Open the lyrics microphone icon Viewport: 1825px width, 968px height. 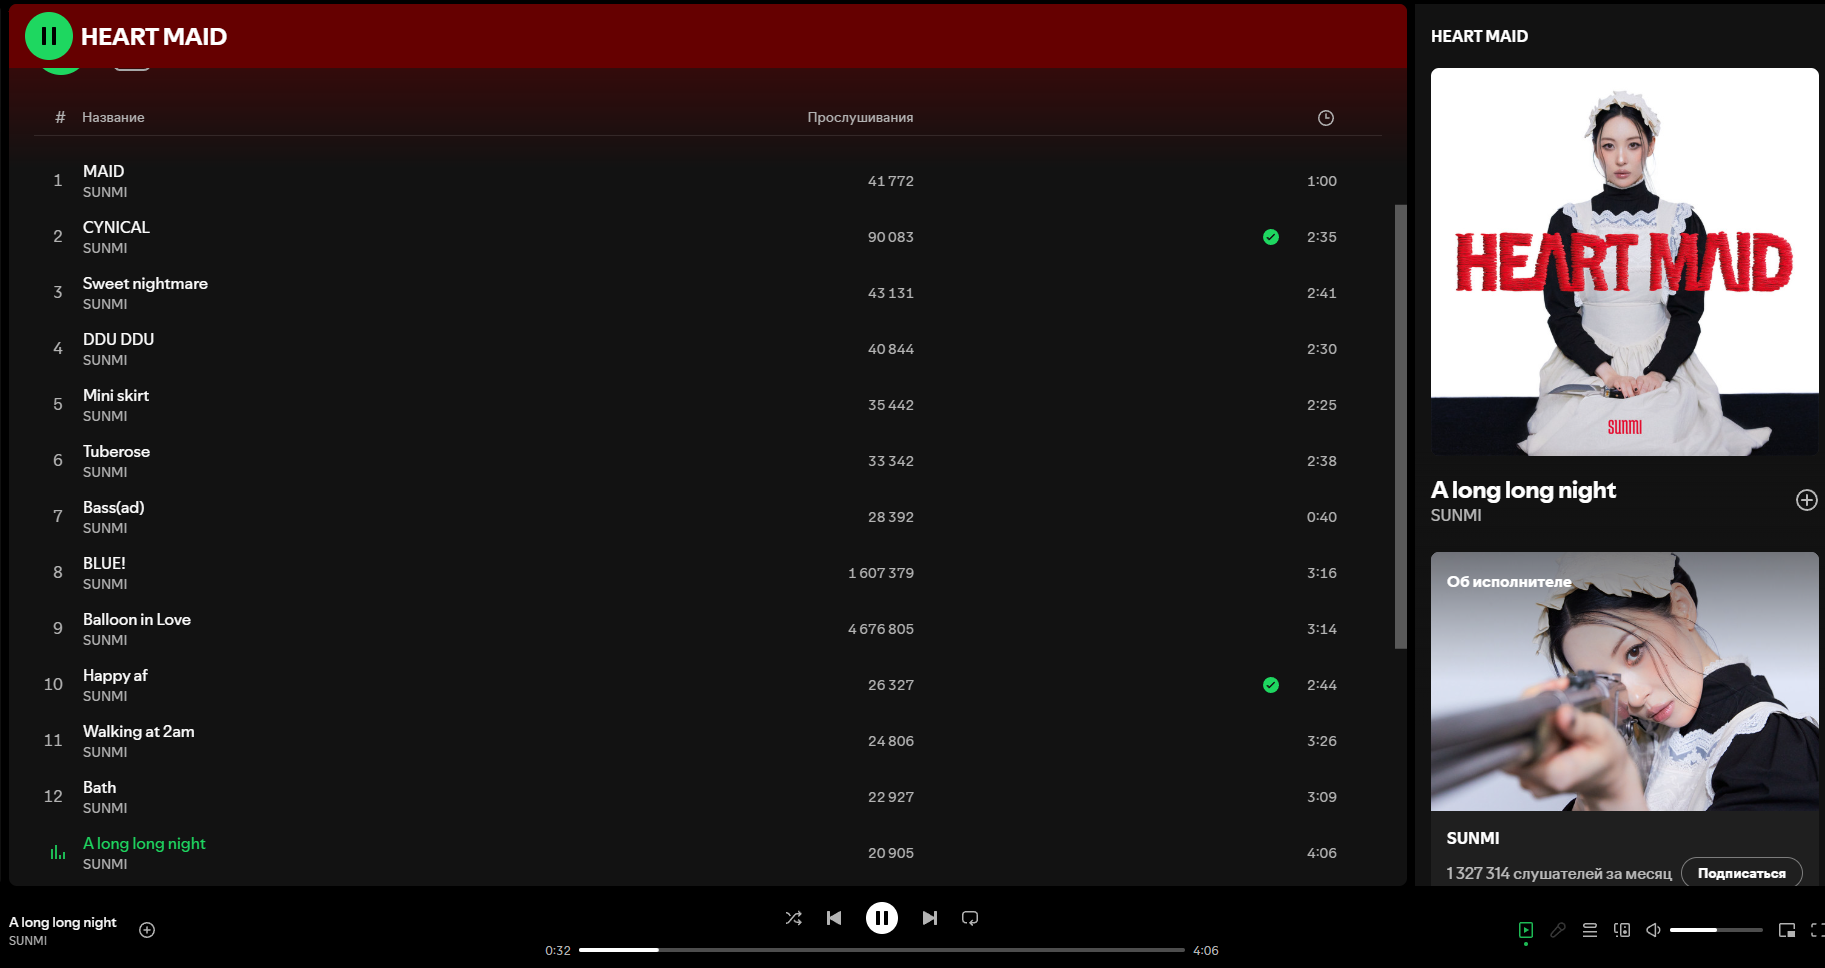[1557, 930]
